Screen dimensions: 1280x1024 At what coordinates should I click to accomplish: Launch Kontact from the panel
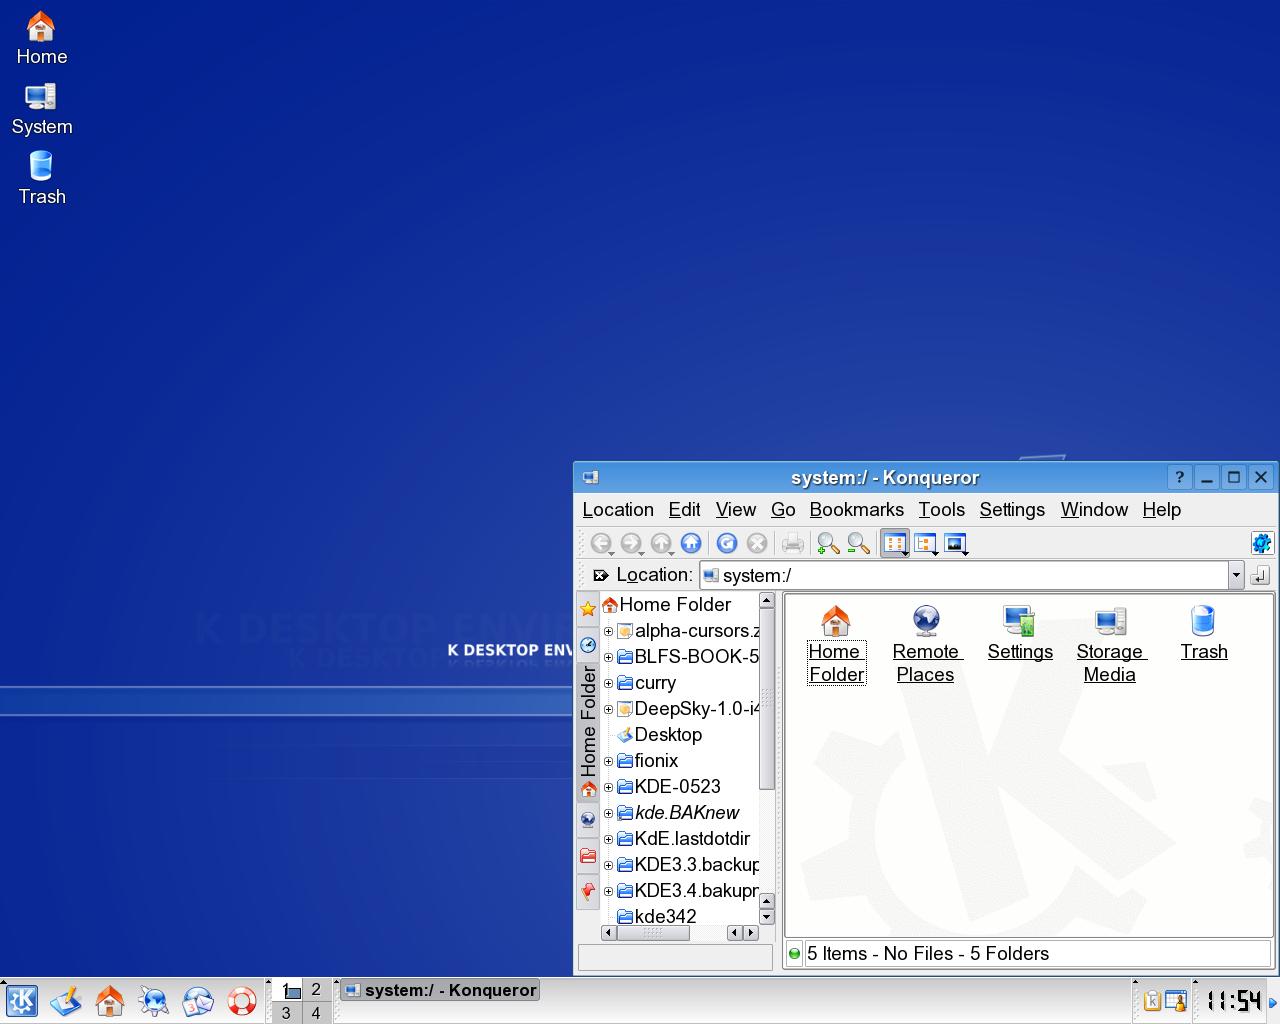pyautogui.click(x=198, y=1000)
